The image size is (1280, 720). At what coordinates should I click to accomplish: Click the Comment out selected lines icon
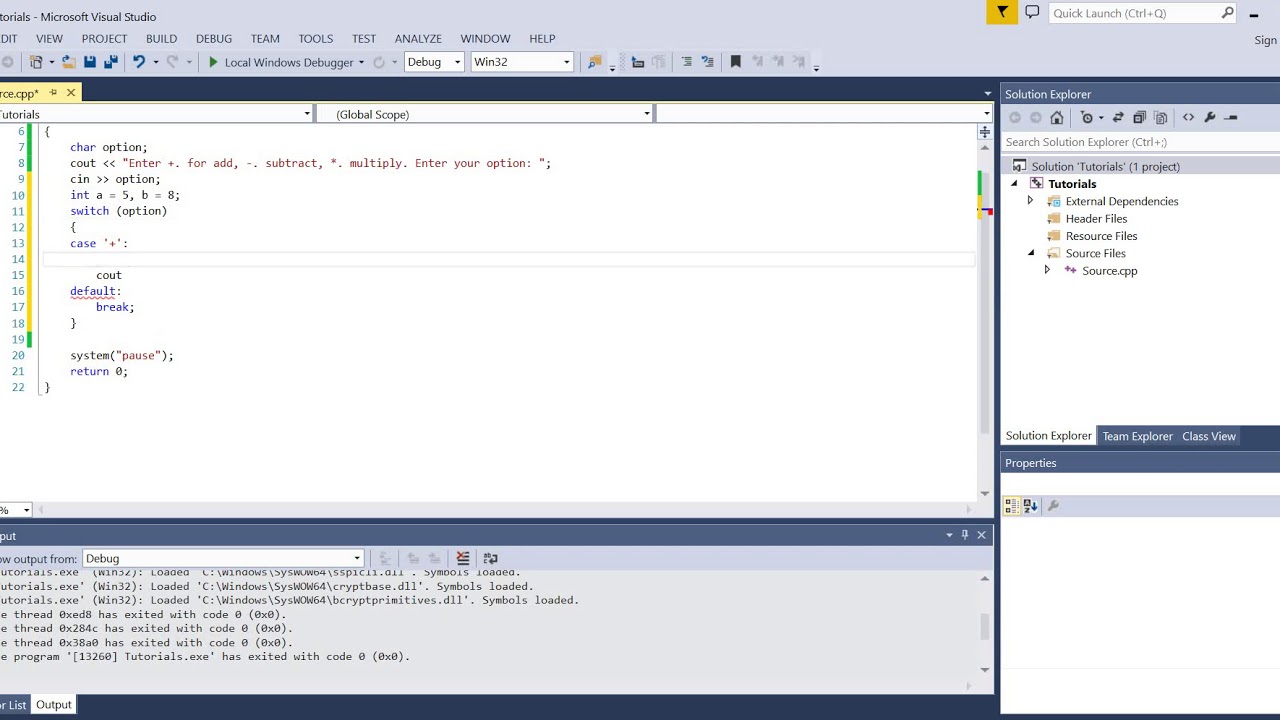click(x=686, y=62)
